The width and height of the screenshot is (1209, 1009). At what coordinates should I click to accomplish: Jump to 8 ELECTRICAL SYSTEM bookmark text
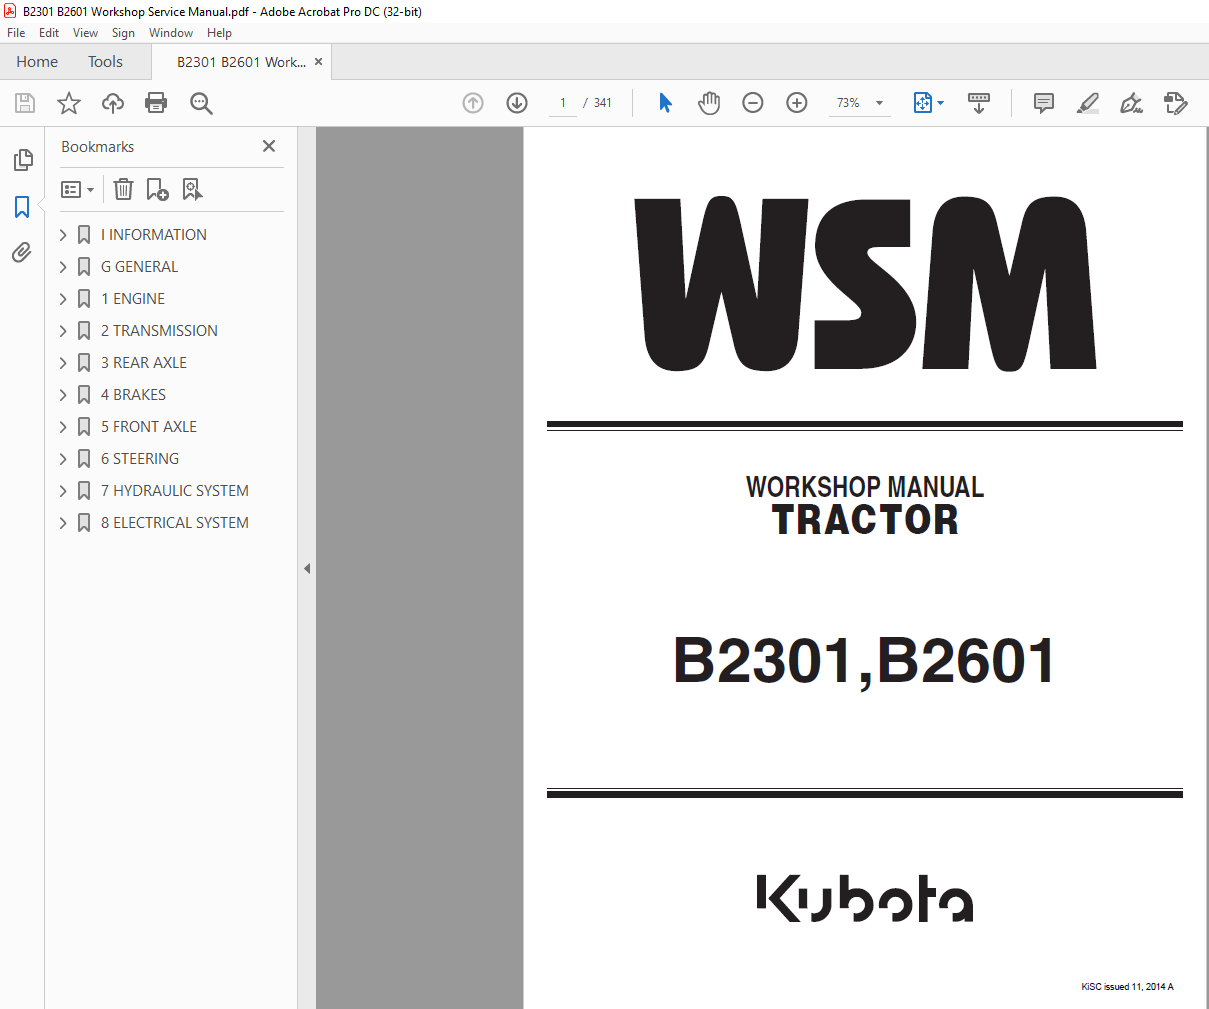tap(175, 523)
